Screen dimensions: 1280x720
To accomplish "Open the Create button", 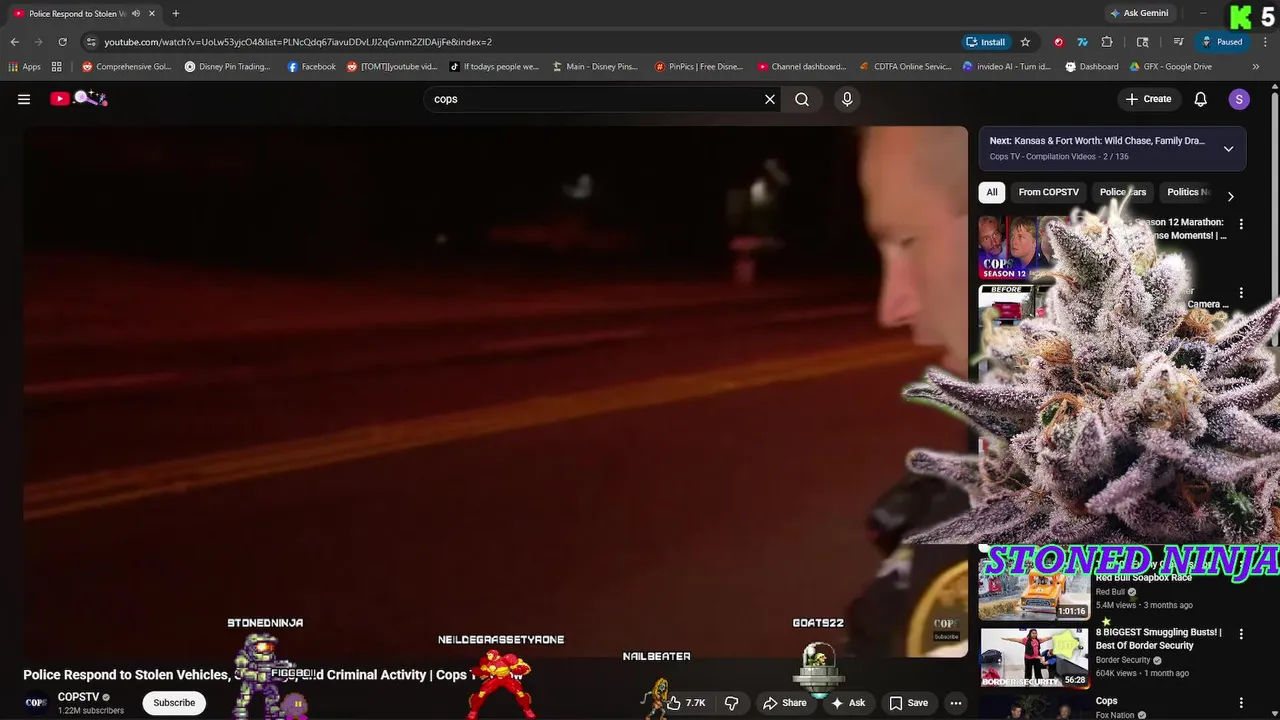I will (1148, 99).
